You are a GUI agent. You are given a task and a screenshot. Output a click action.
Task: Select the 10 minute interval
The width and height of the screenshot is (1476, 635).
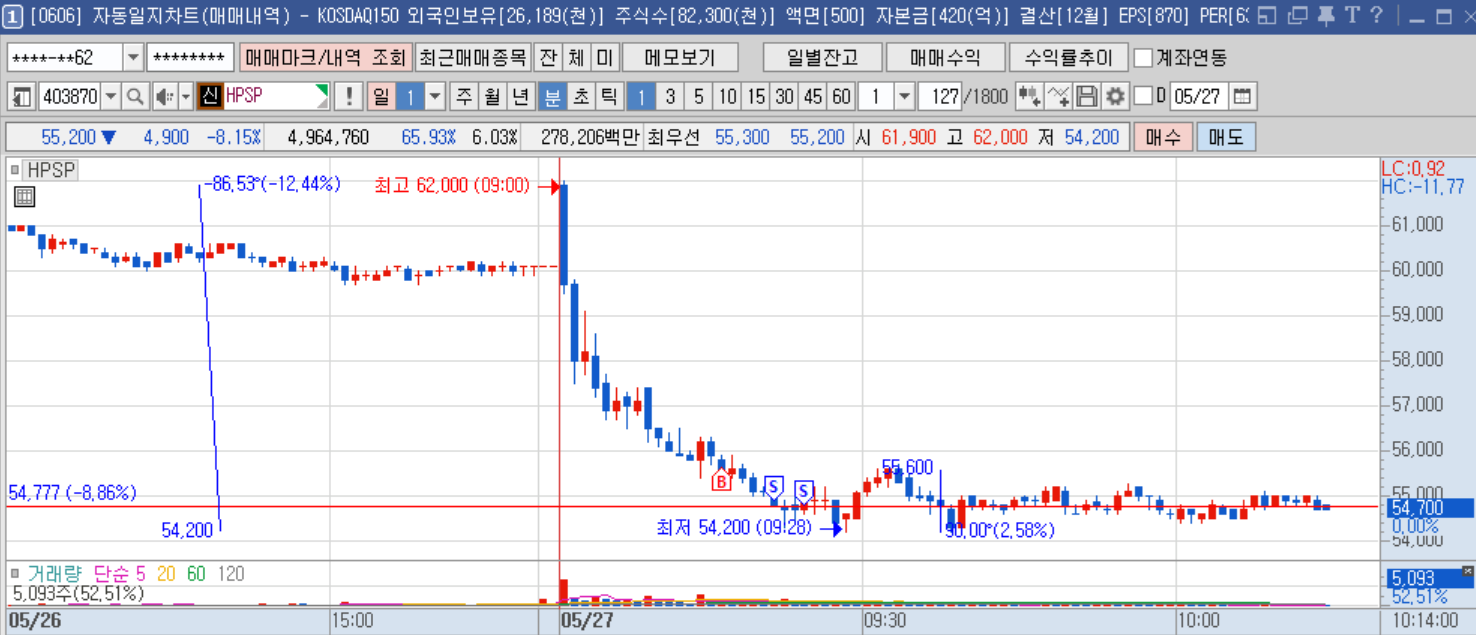pos(727,97)
